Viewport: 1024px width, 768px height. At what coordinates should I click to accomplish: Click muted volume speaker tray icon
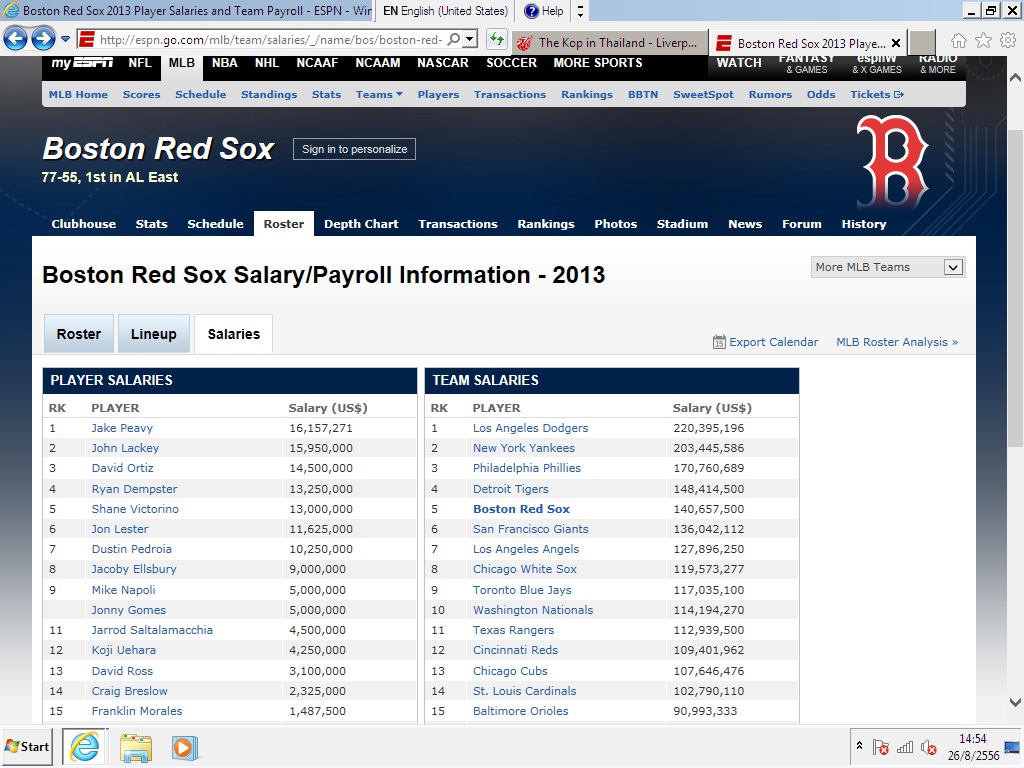coord(929,747)
